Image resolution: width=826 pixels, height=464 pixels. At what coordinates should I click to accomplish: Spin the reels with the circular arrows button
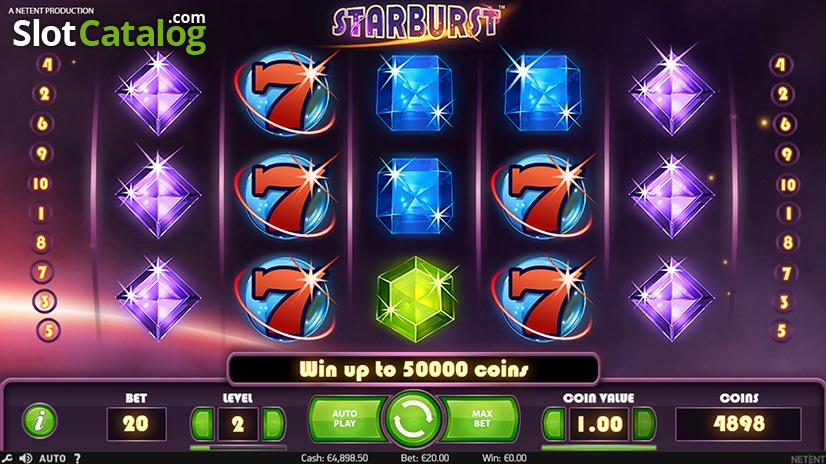click(413, 419)
